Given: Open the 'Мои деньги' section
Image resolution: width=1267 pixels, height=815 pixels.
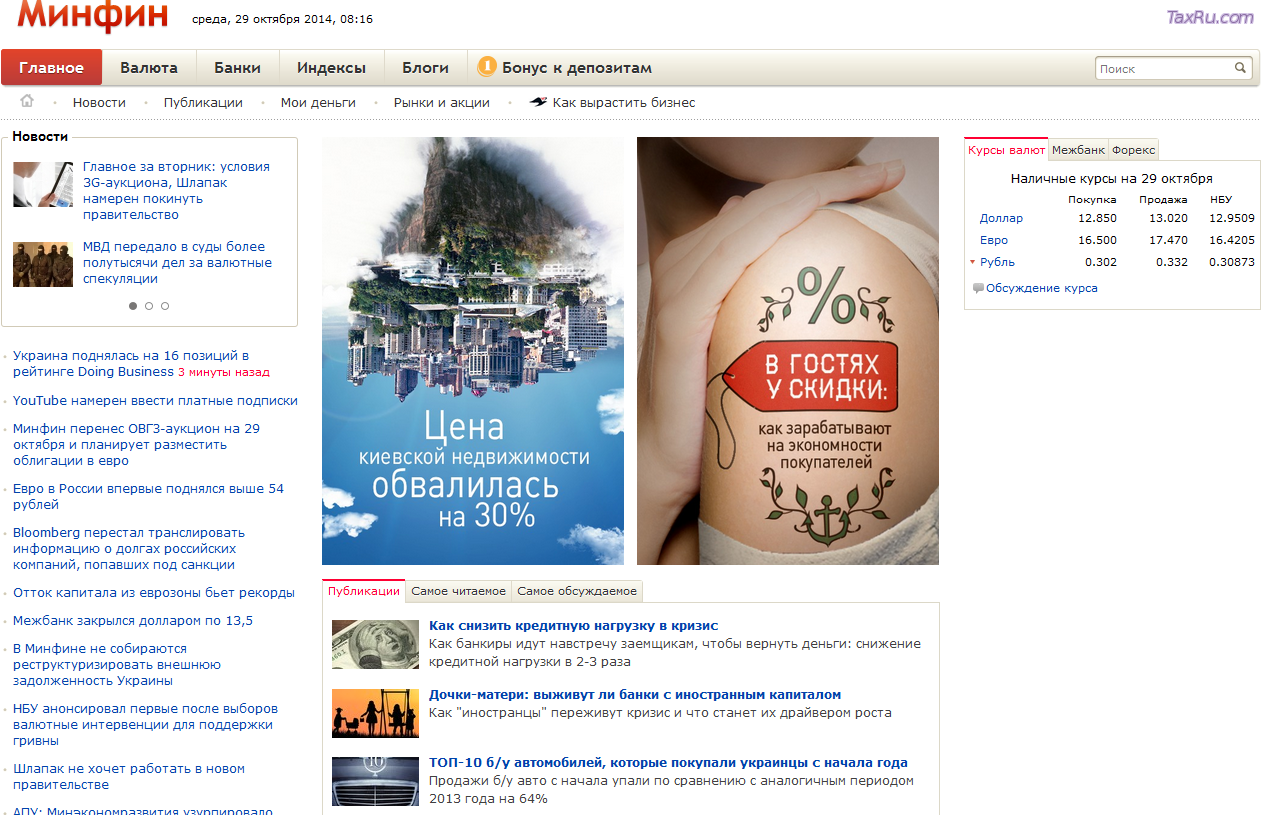Looking at the screenshot, I should [x=318, y=101].
